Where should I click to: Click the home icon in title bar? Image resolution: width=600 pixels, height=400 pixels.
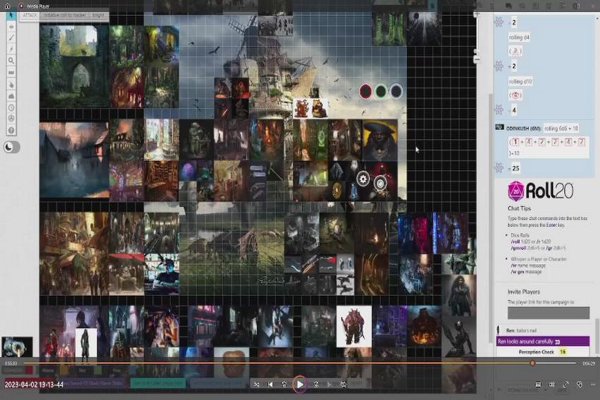[x=7, y=6]
